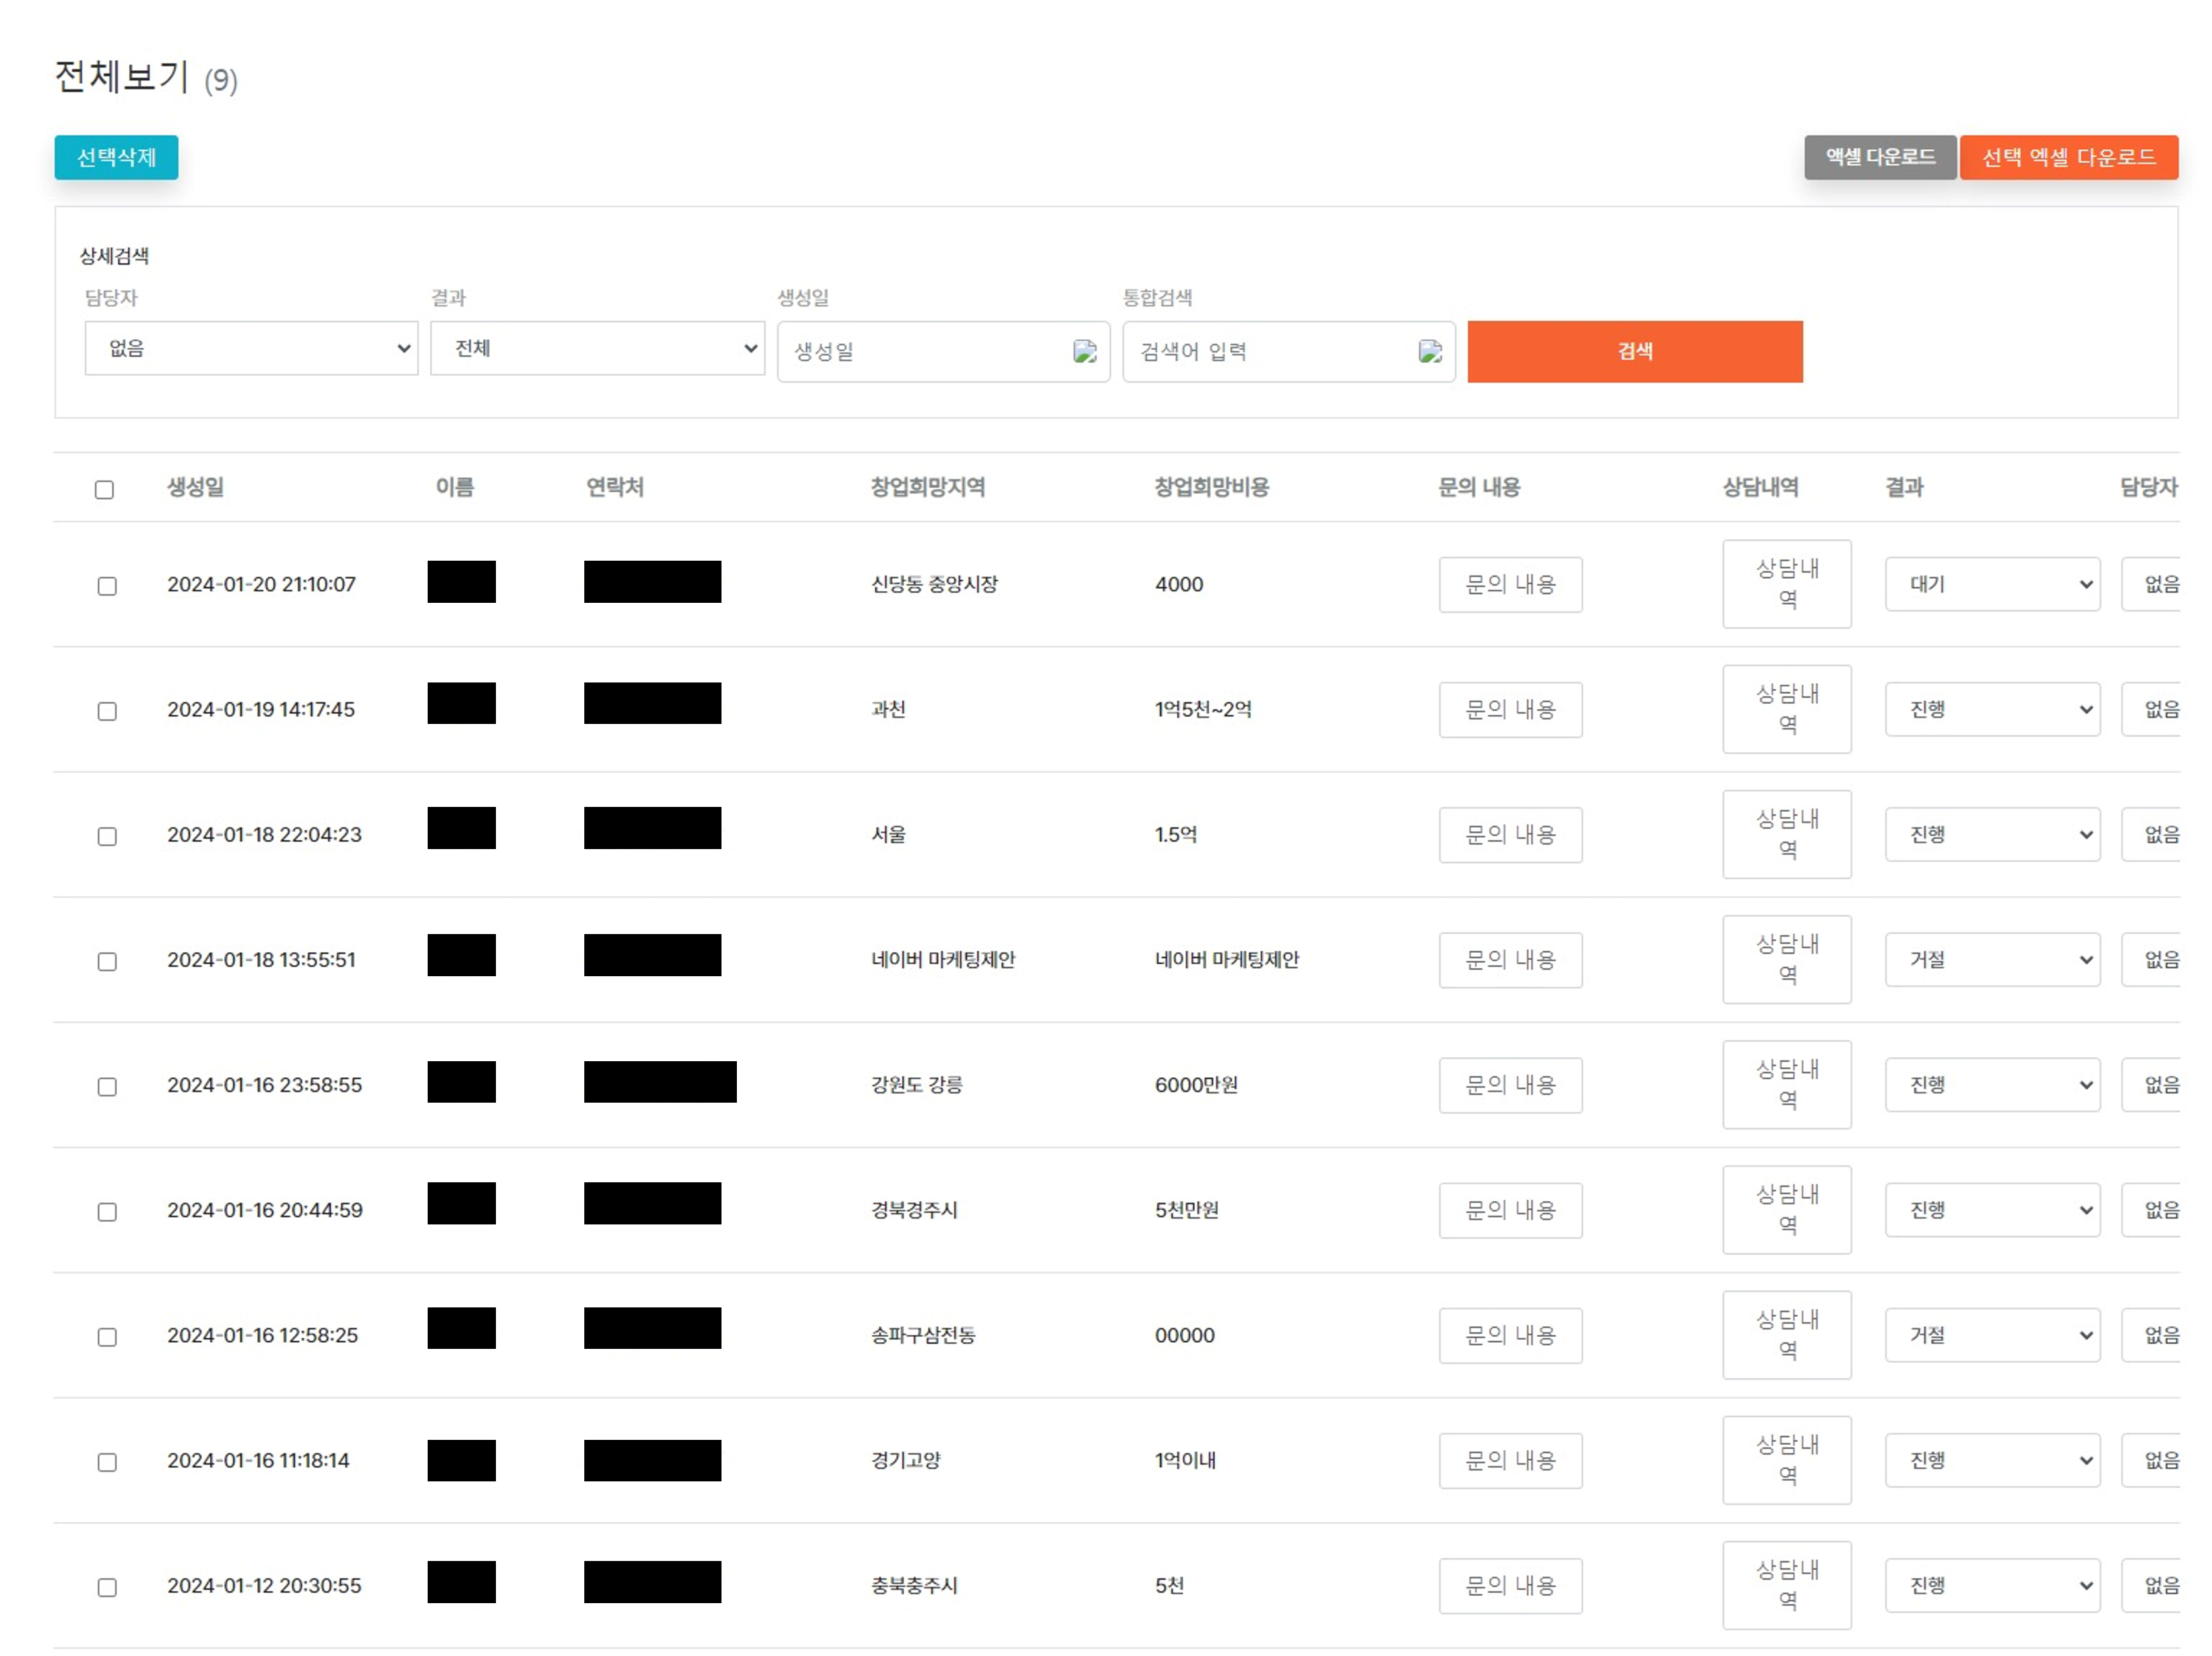Click the 창업희망비용 column header
The height and width of the screenshot is (1656, 2212).
pos(1211,487)
